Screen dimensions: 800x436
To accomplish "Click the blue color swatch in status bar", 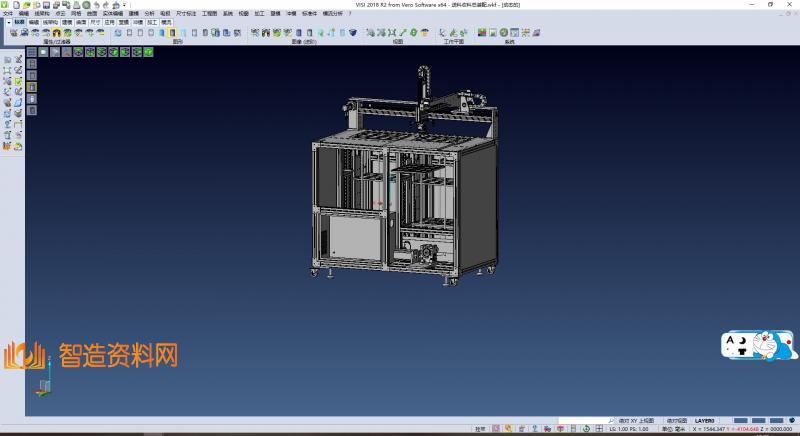I will pos(741,421).
